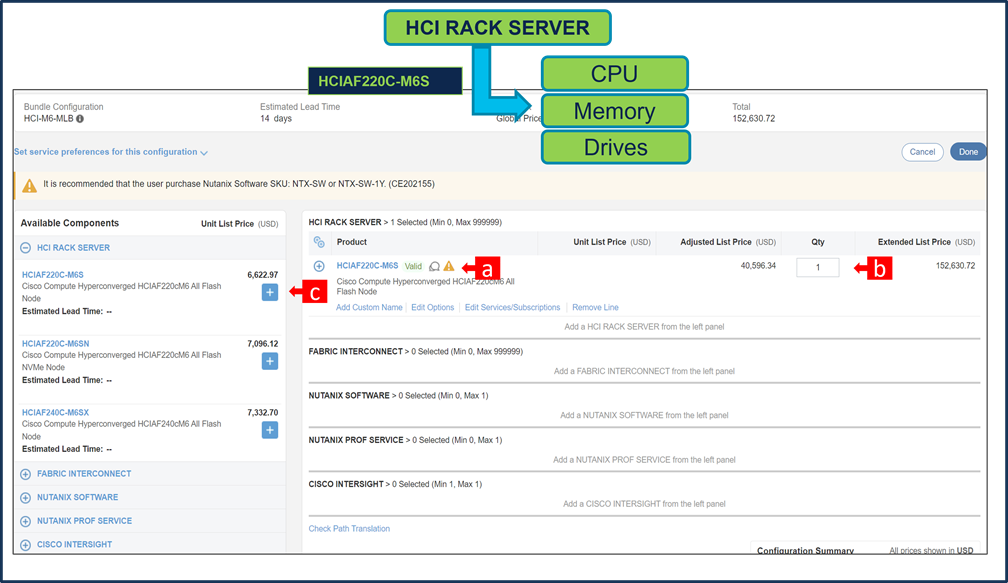
Task: Add HCIAF240C-M6SX using its plus button
Action: [270, 430]
